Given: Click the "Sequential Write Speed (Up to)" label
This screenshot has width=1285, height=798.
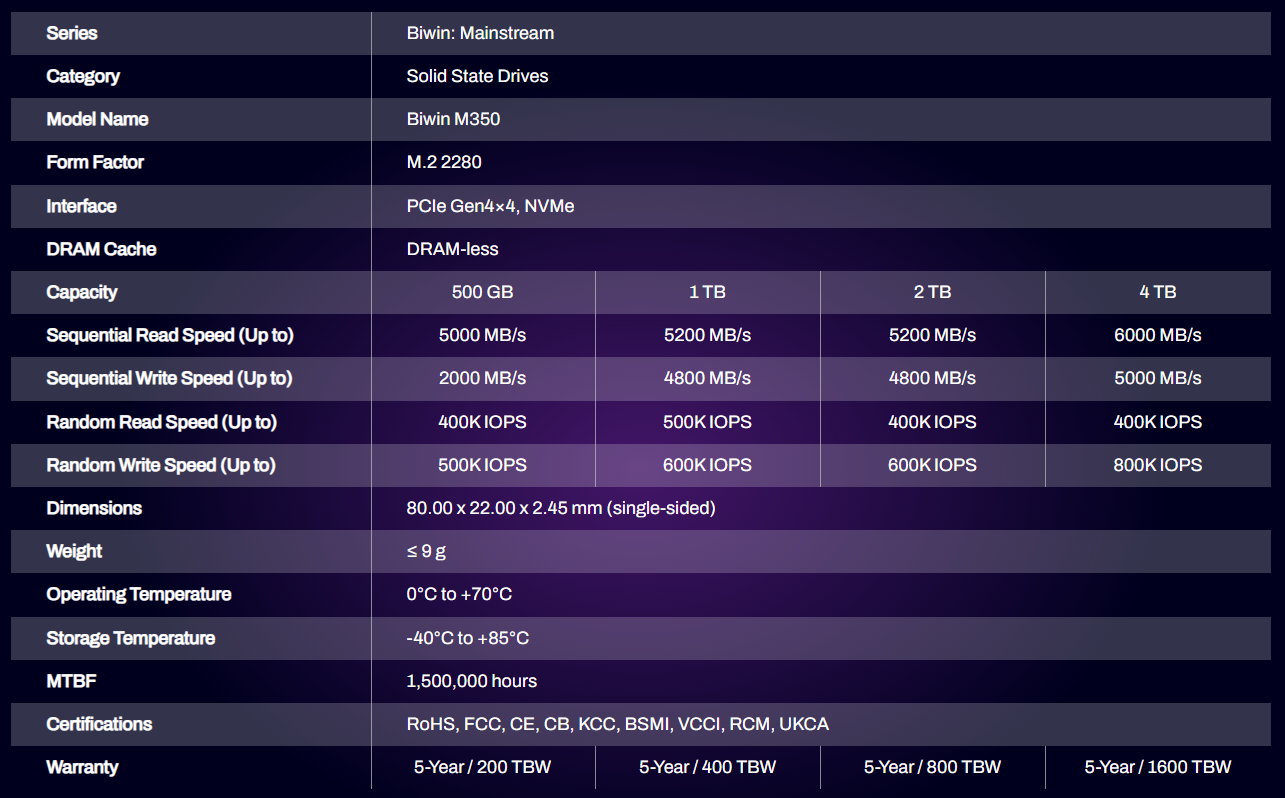Looking at the screenshot, I should pos(170,378).
